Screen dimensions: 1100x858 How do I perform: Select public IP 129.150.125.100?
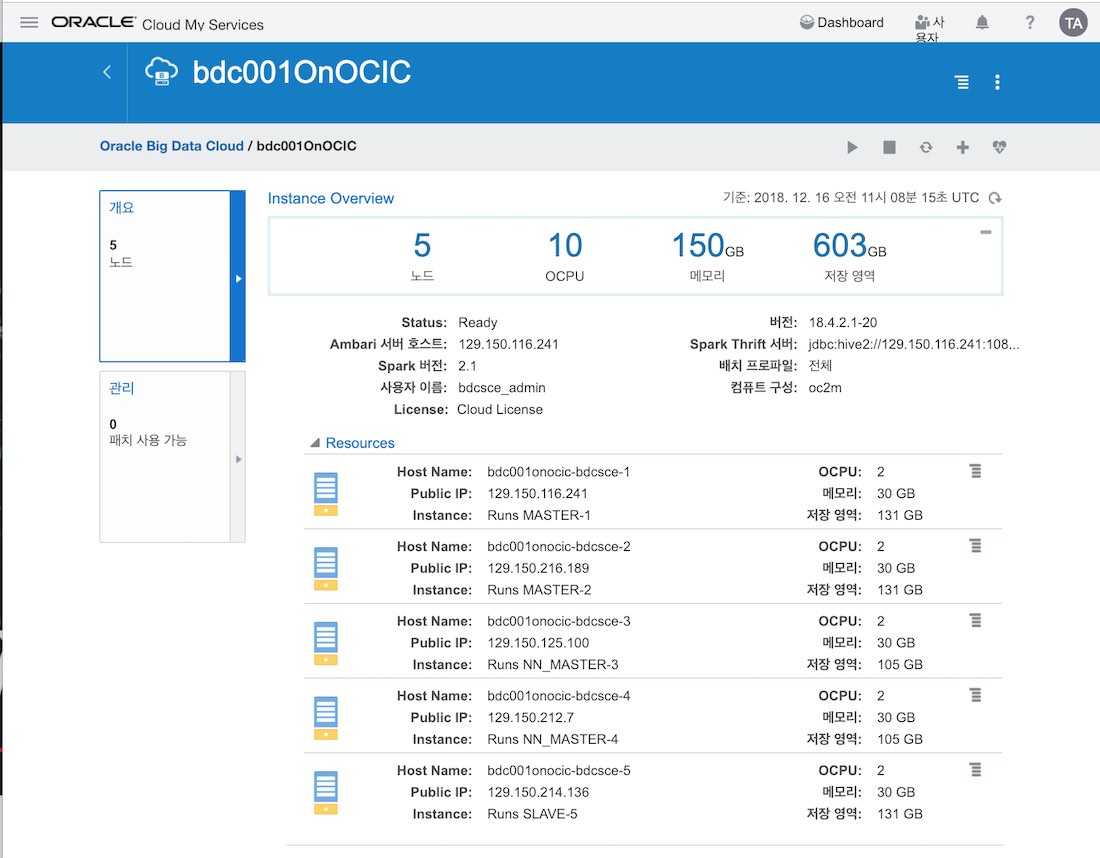(538, 643)
